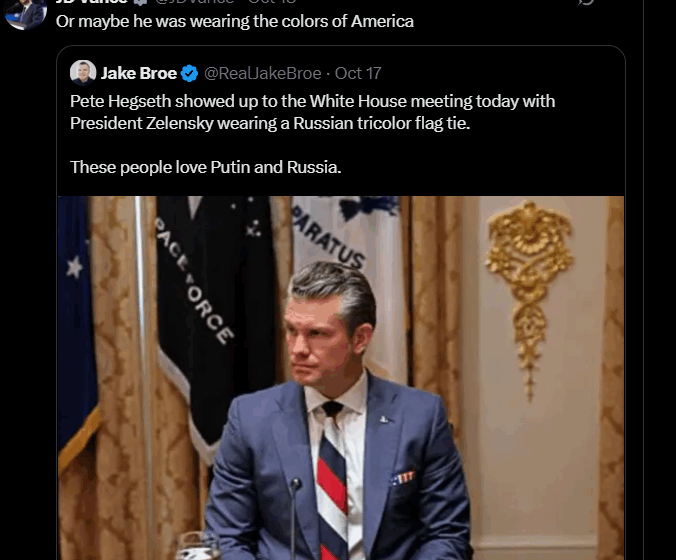The image size is (676, 560).
Task: Click Jake Broe's small profile picture
Action: (83, 73)
